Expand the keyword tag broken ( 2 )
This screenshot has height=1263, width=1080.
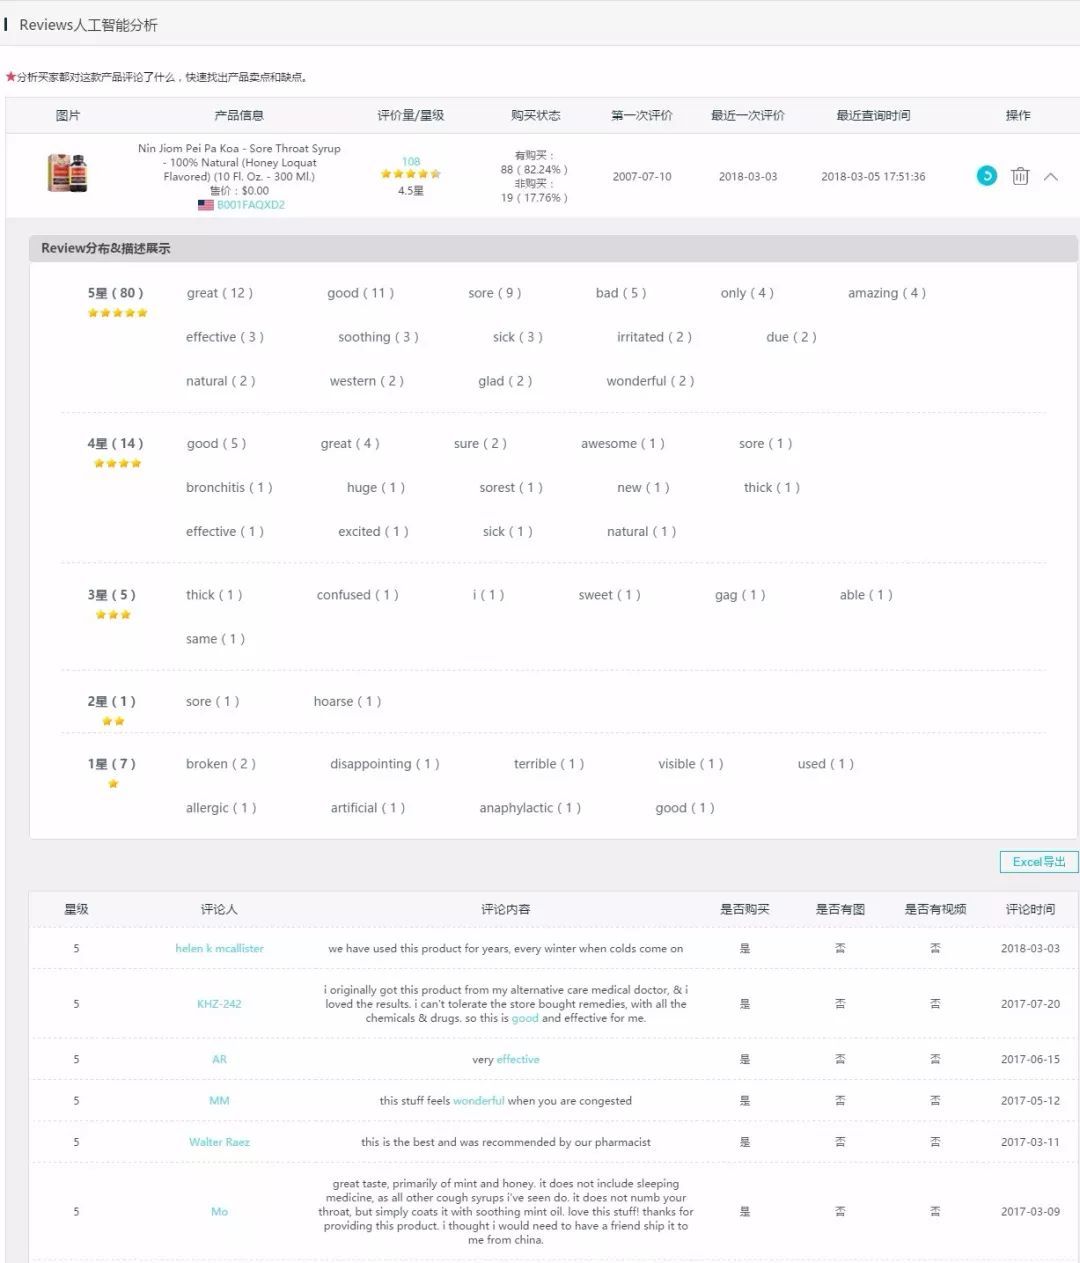[220, 763]
